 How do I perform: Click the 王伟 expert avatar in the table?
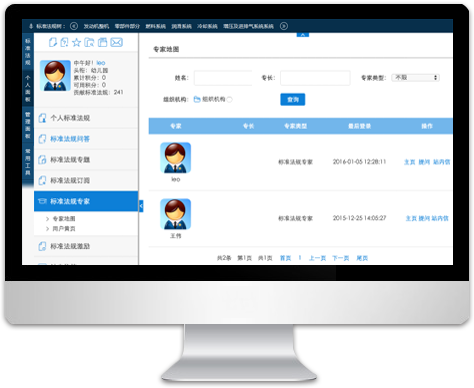pos(175,214)
